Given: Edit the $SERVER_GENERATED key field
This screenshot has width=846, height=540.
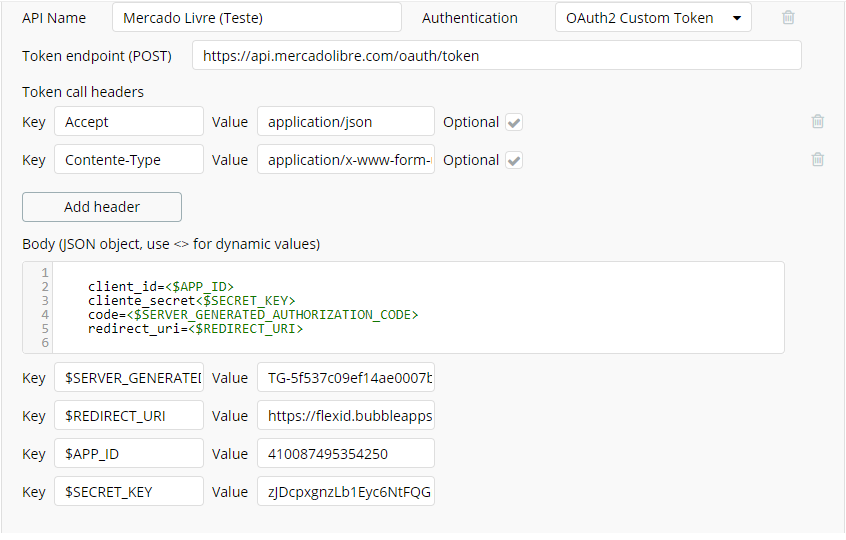Looking at the screenshot, I should click(x=129, y=378).
